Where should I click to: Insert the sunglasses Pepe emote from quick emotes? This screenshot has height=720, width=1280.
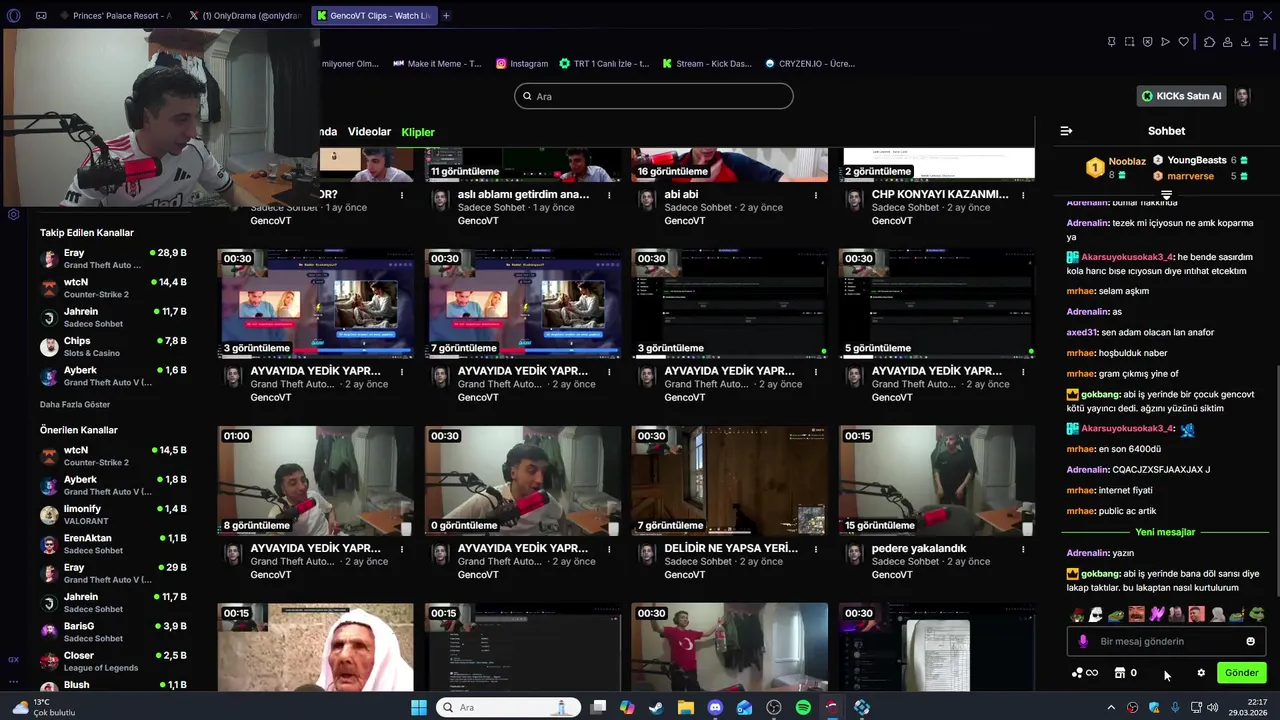coord(1256,613)
